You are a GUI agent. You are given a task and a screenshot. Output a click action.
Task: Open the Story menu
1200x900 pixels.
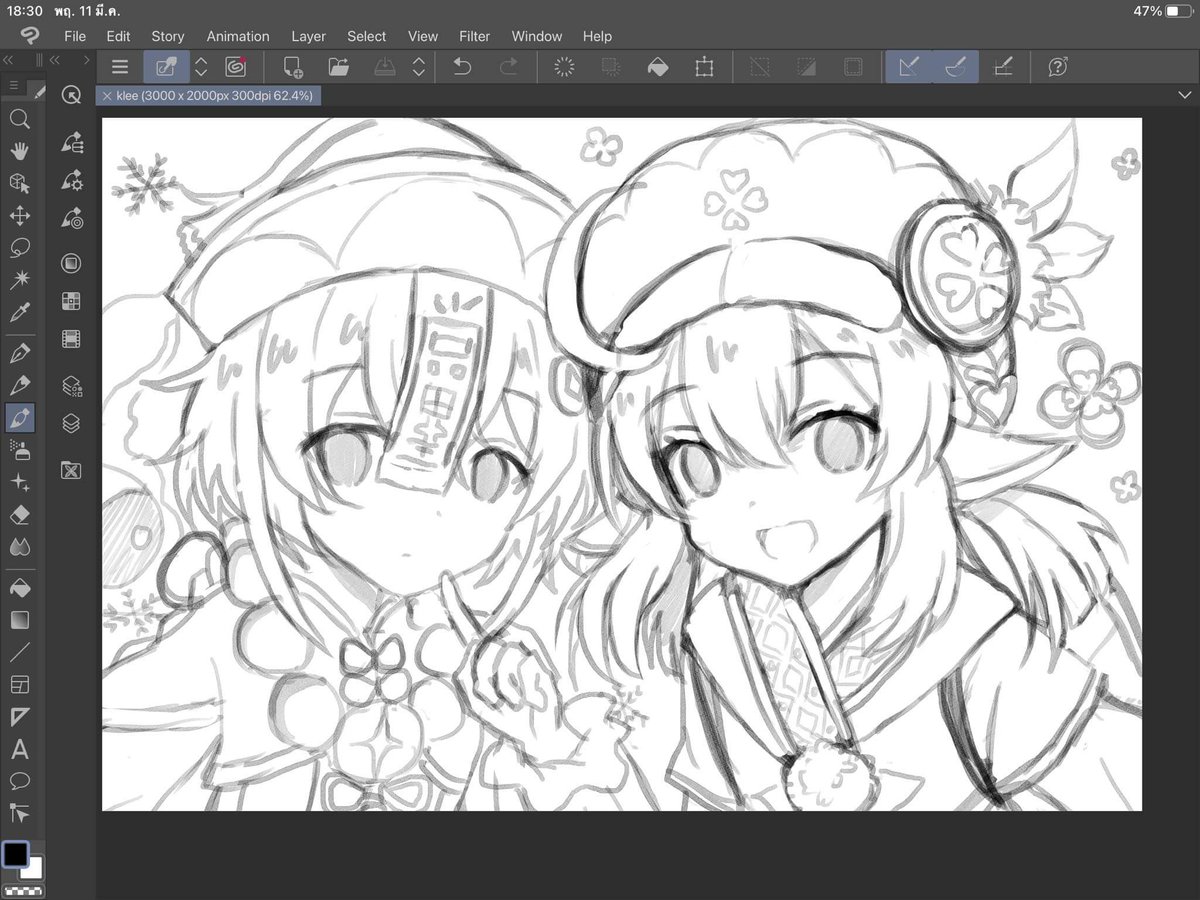[x=168, y=36]
